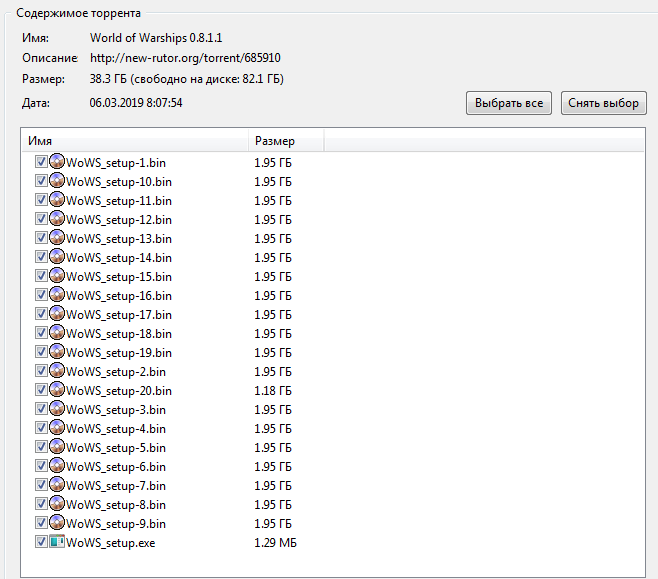The height and width of the screenshot is (579, 658).
Task: Deselect the WoWS_setup-14.bin checkbox
Action: click(41, 257)
